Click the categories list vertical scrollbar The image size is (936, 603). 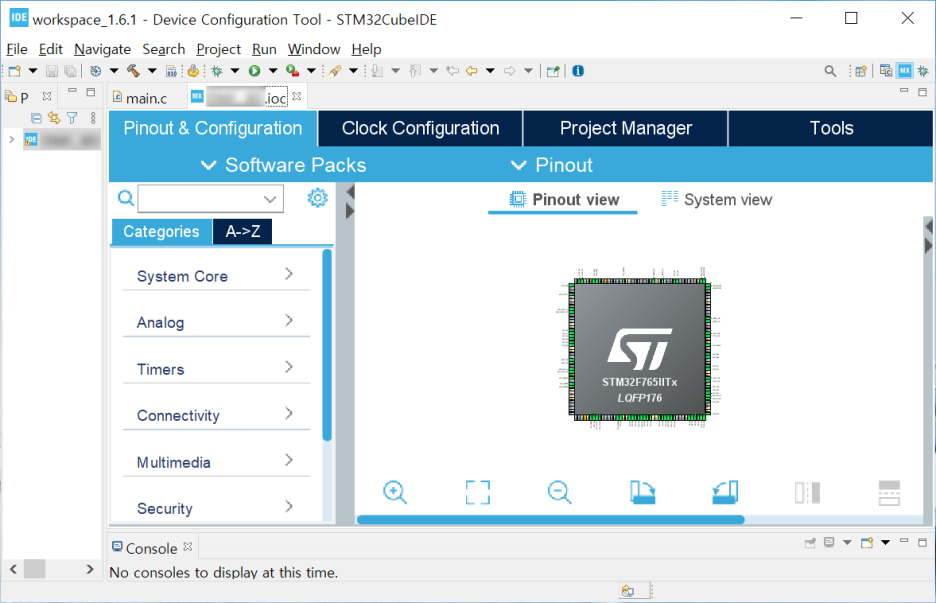(x=327, y=345)
